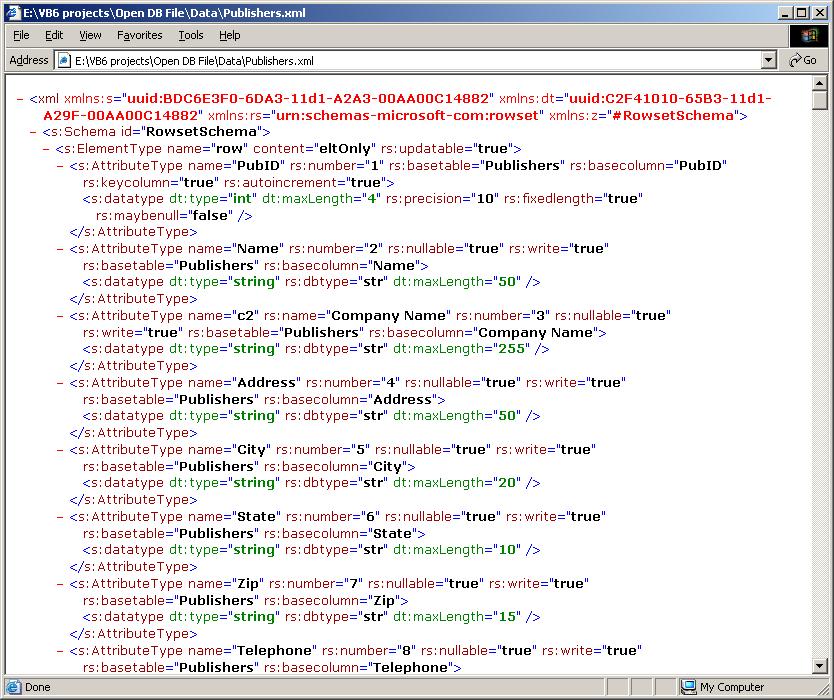Collapse the PubID AttributeType node

tap(60, 166)
